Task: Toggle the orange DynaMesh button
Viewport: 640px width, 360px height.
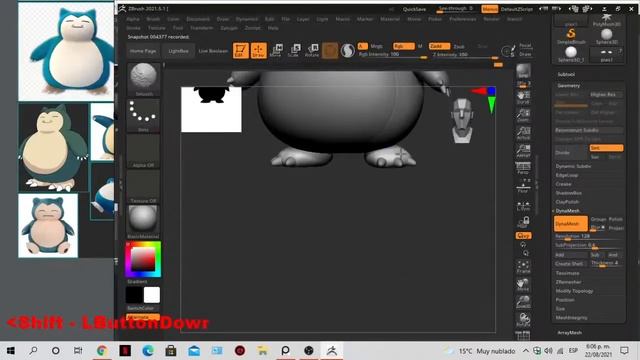Action: (571, 224)
